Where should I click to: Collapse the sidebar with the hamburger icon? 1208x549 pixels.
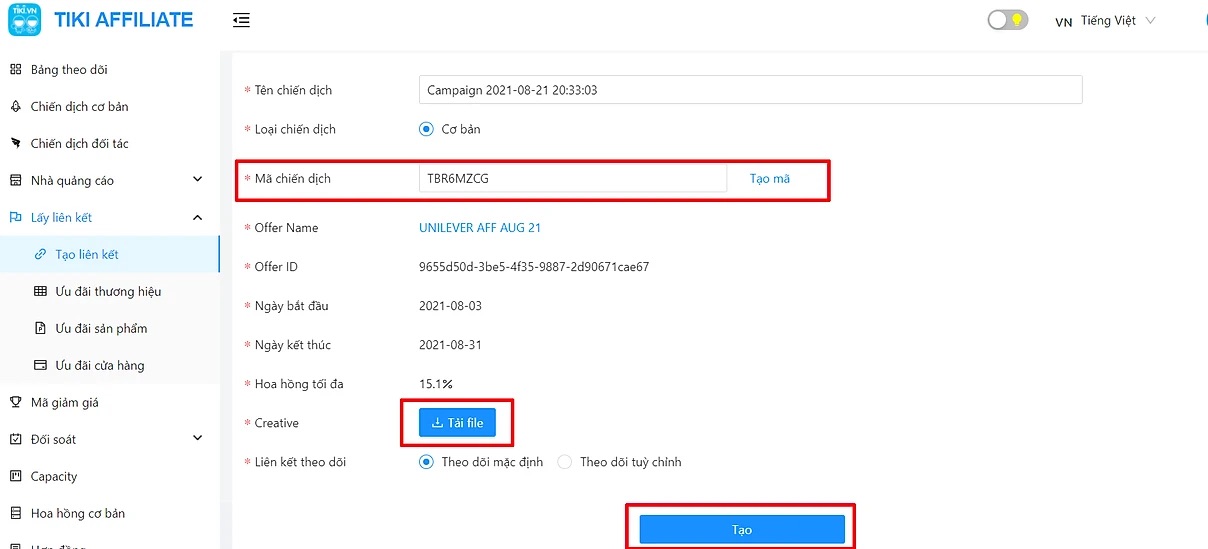[241, 20]
